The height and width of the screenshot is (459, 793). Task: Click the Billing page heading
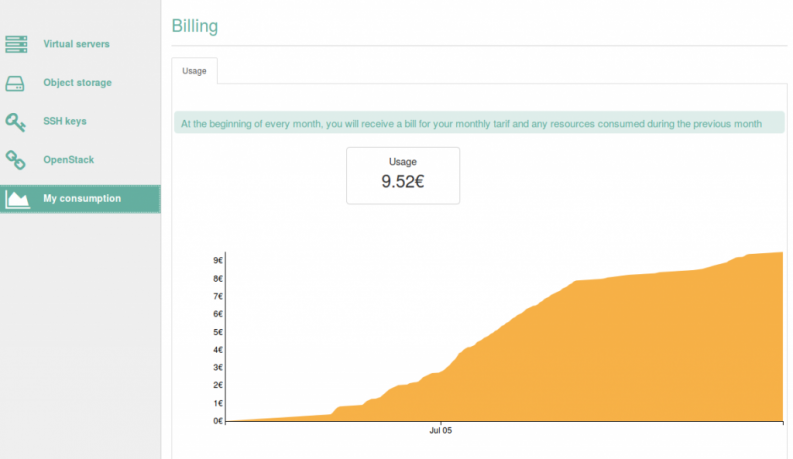(195, 26)
